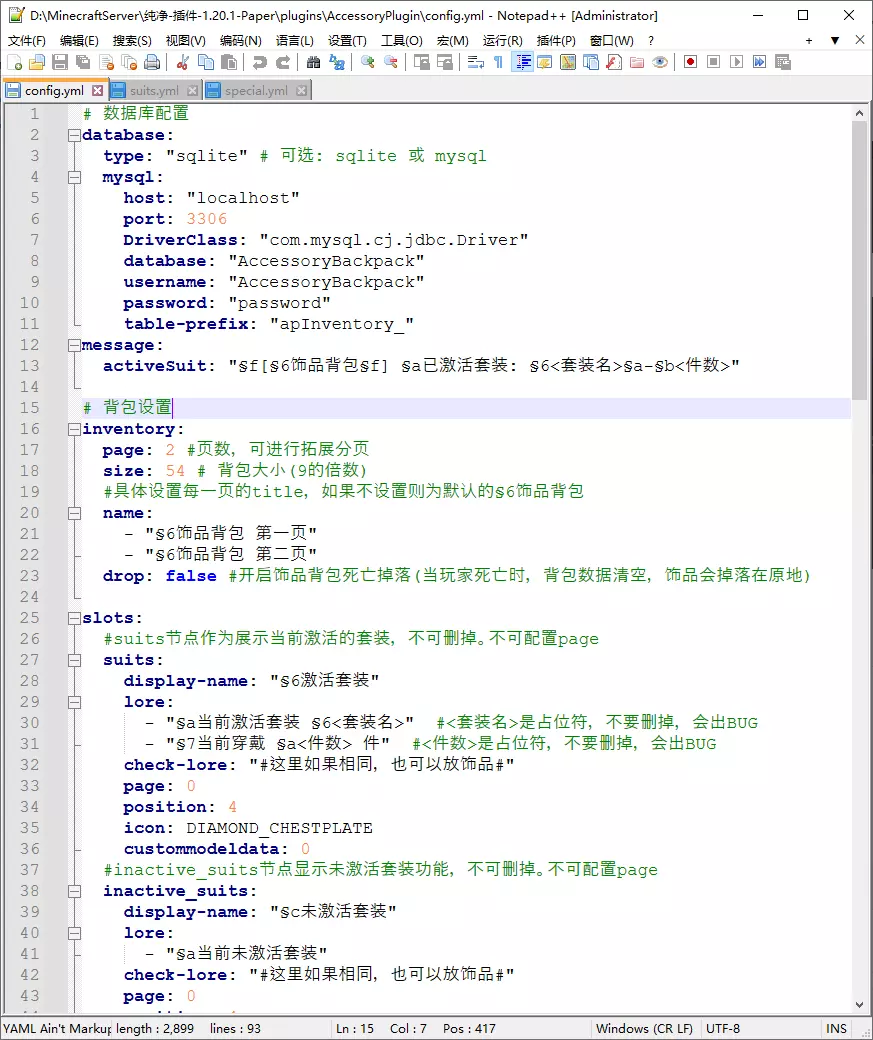Viewport: 873px width, 1040px height.
Task: Toggle synchronized vertical scrolling icon
Action: pos(422,62)
